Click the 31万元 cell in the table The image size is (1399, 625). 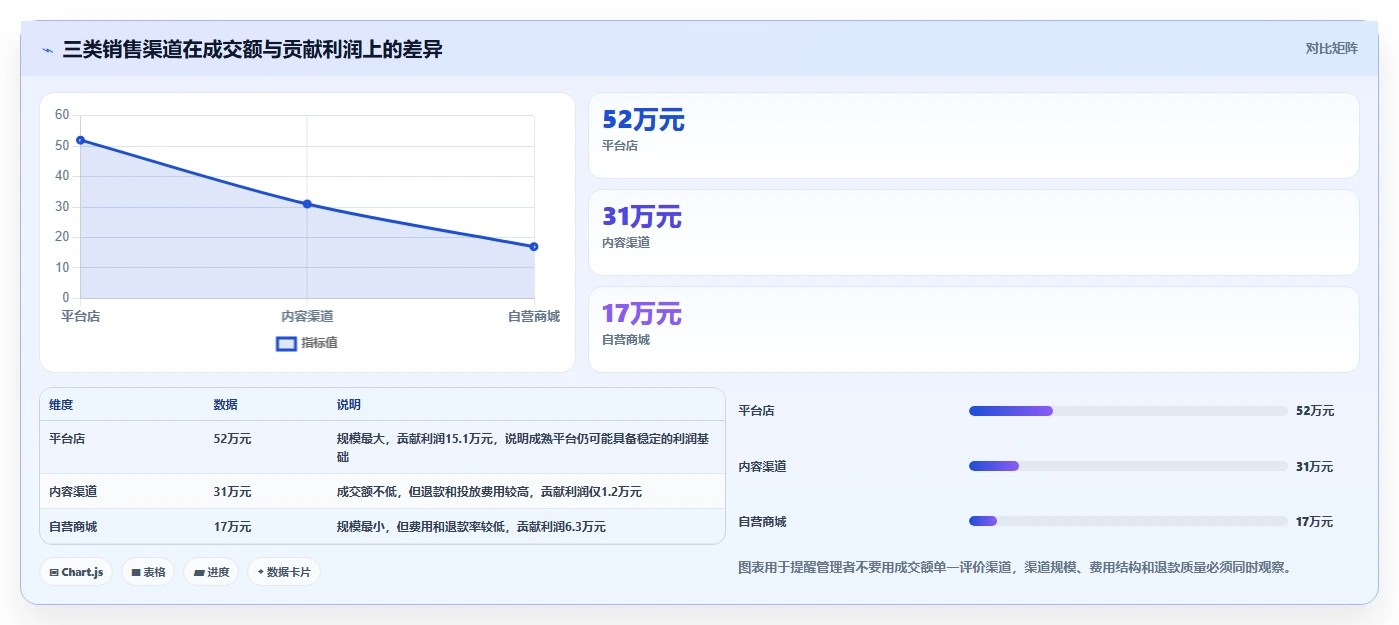pos(232,491)
